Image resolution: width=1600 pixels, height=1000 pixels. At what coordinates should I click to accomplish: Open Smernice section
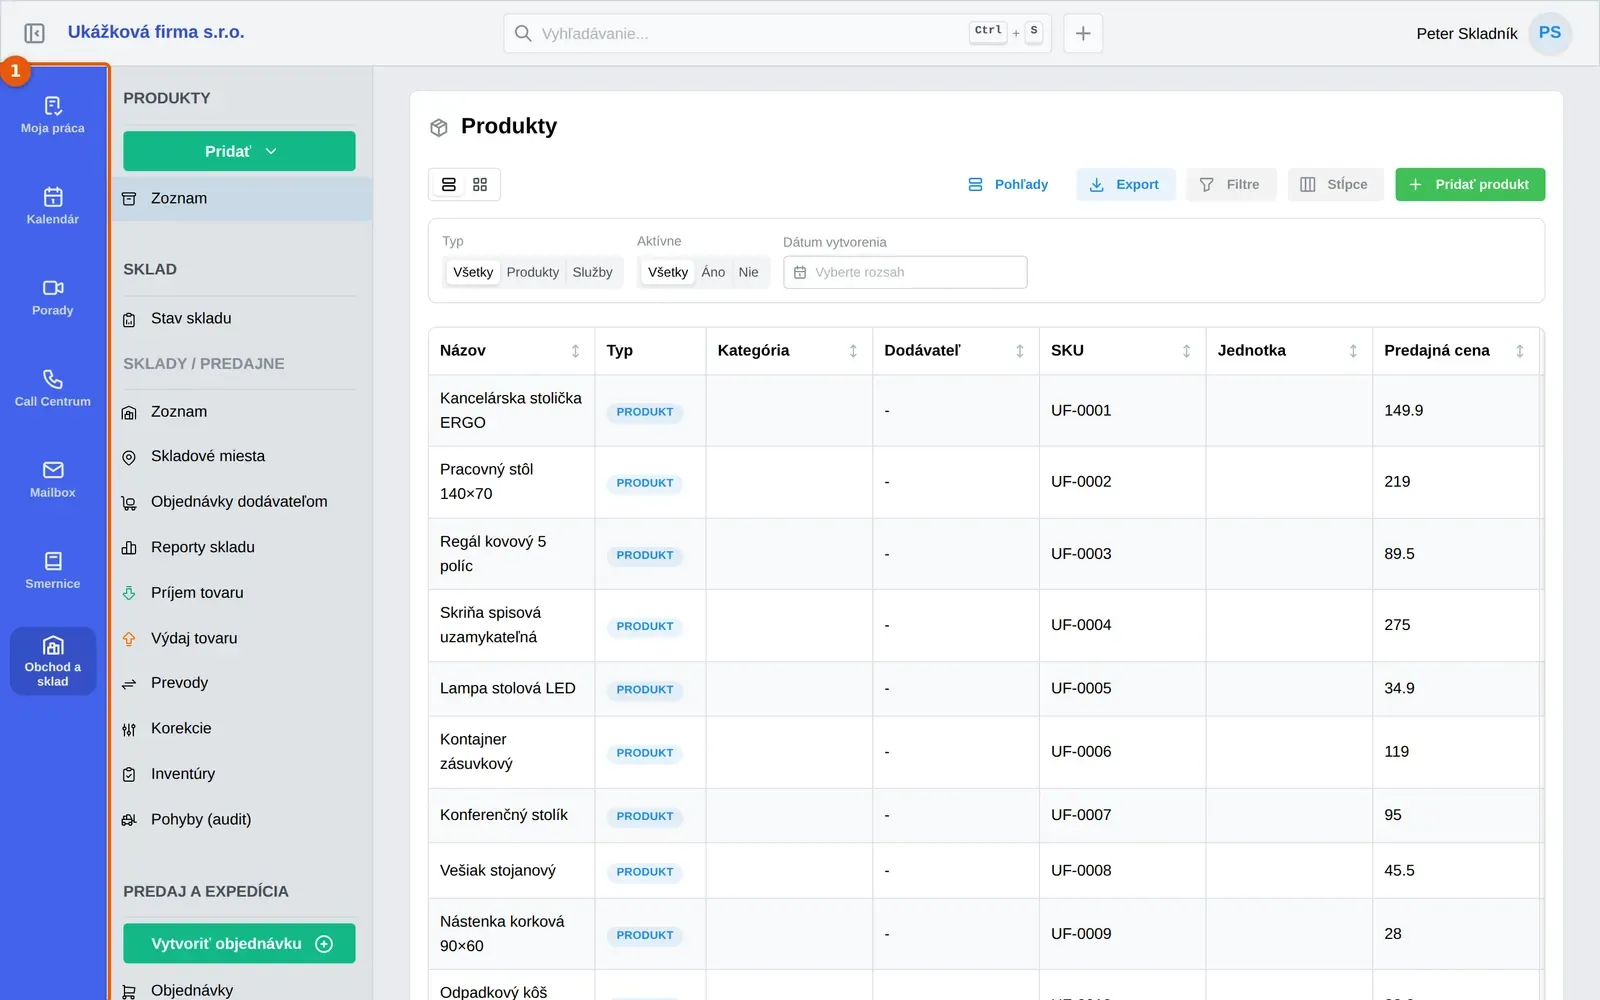(53, 570)
